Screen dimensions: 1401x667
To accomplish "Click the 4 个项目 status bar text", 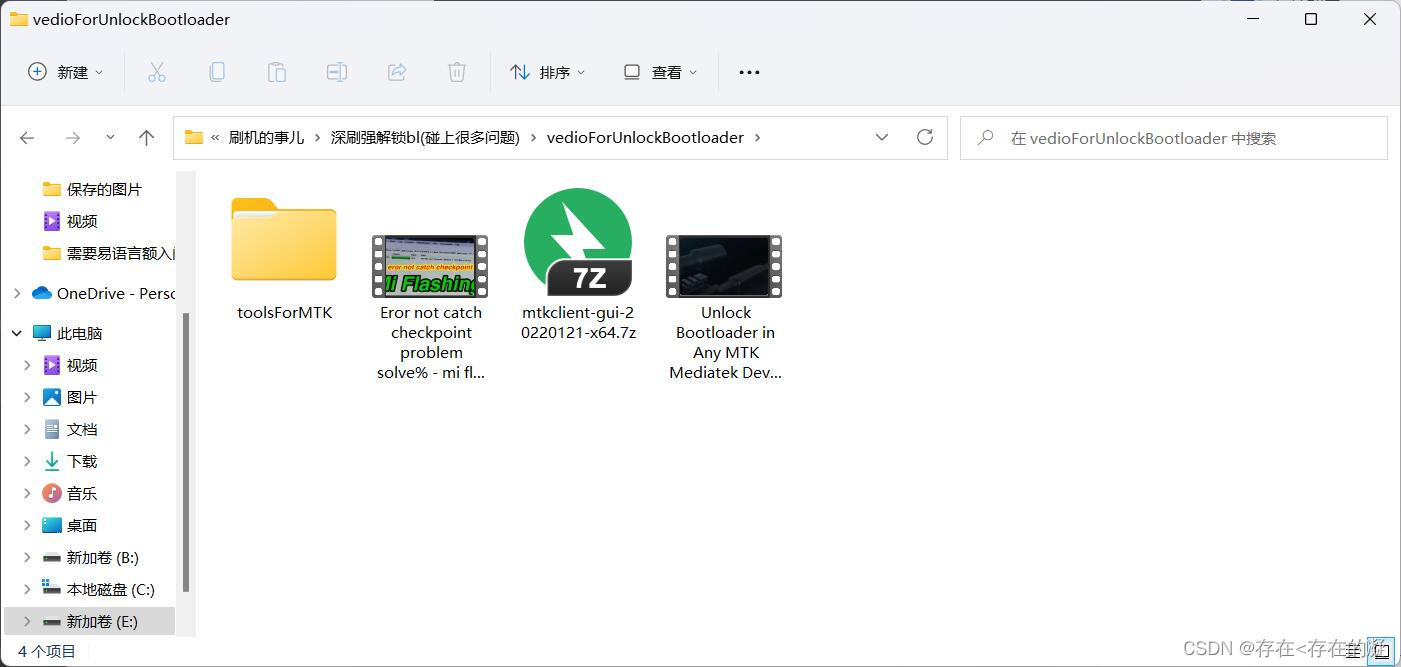I will (x=47, y=651).
